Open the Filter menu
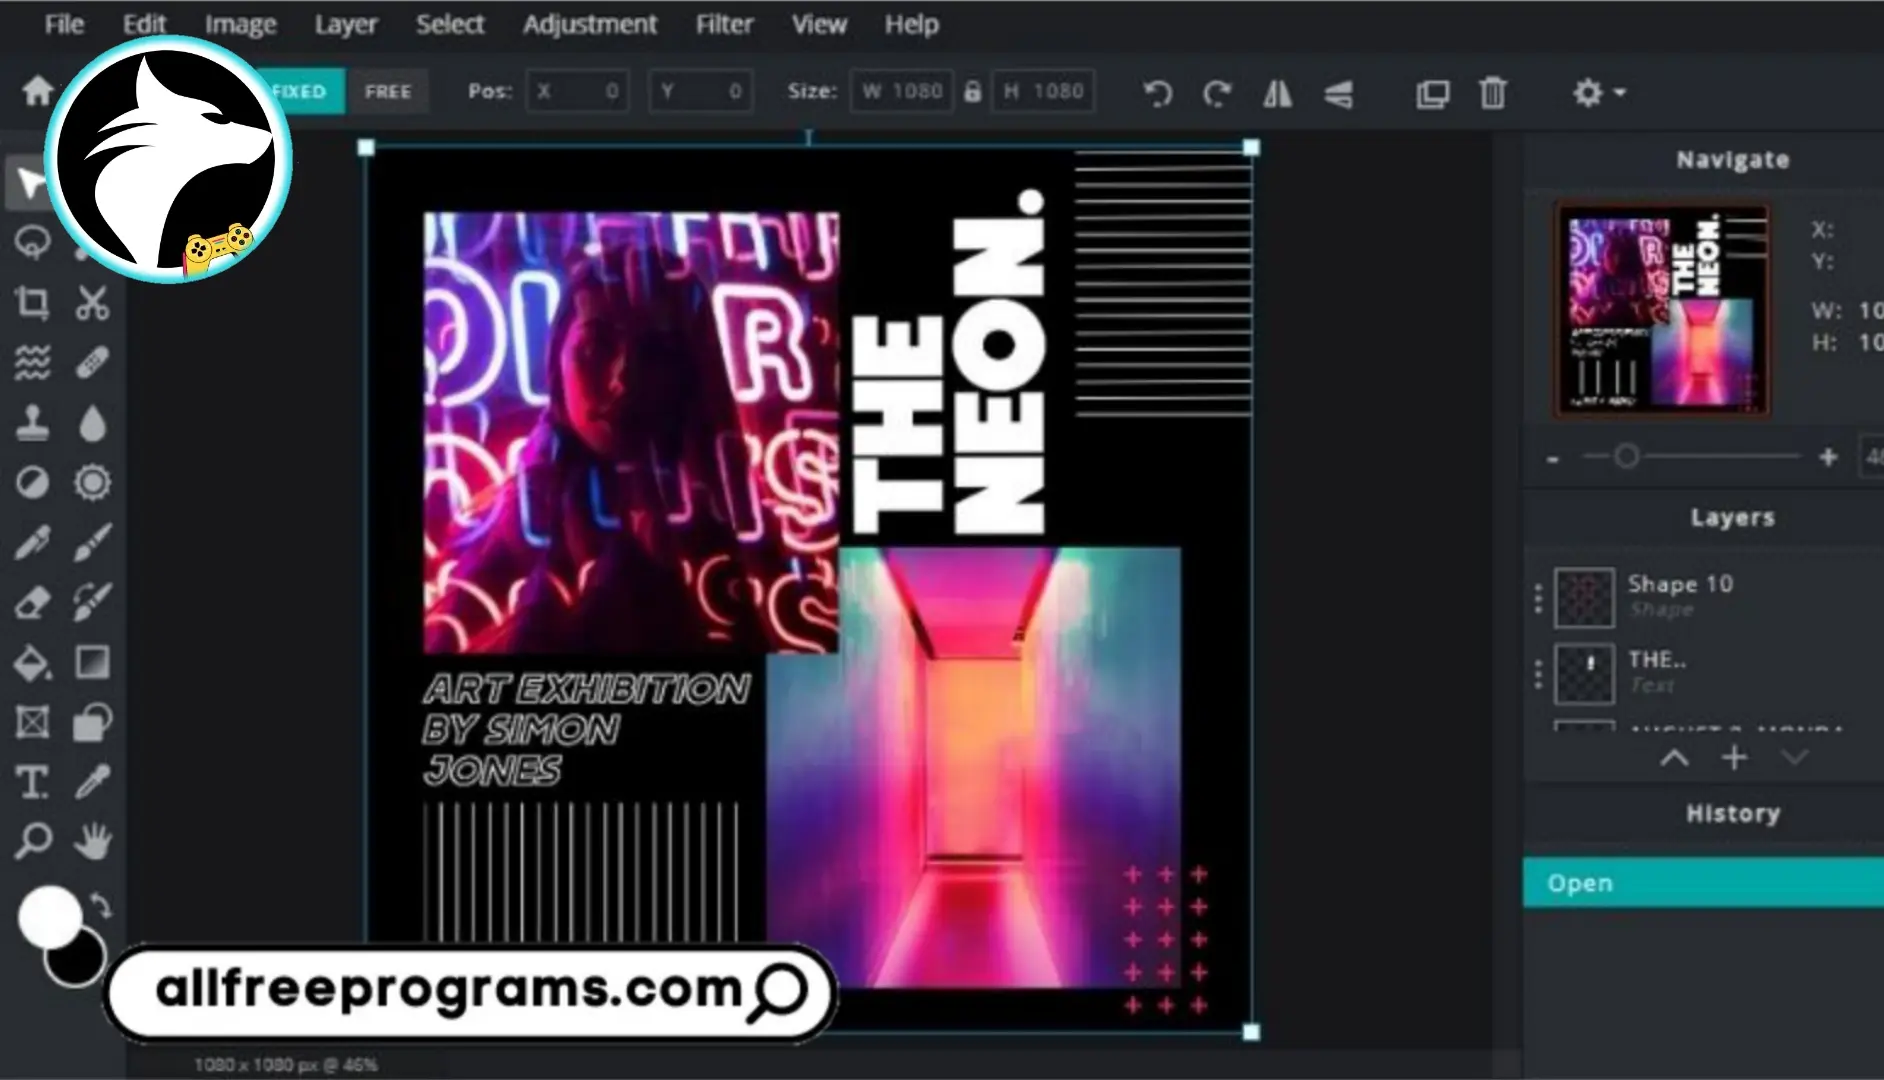Image resolution: width=1884 pixels, height=1080 pixels. 724,24
